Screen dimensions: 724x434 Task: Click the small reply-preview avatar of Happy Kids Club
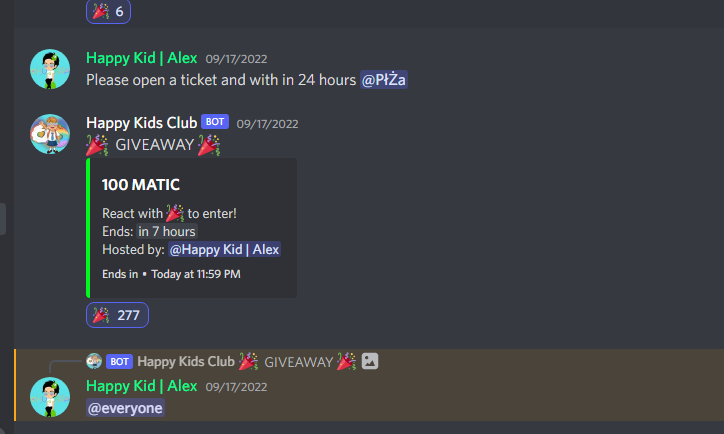(x=94, y=361)
